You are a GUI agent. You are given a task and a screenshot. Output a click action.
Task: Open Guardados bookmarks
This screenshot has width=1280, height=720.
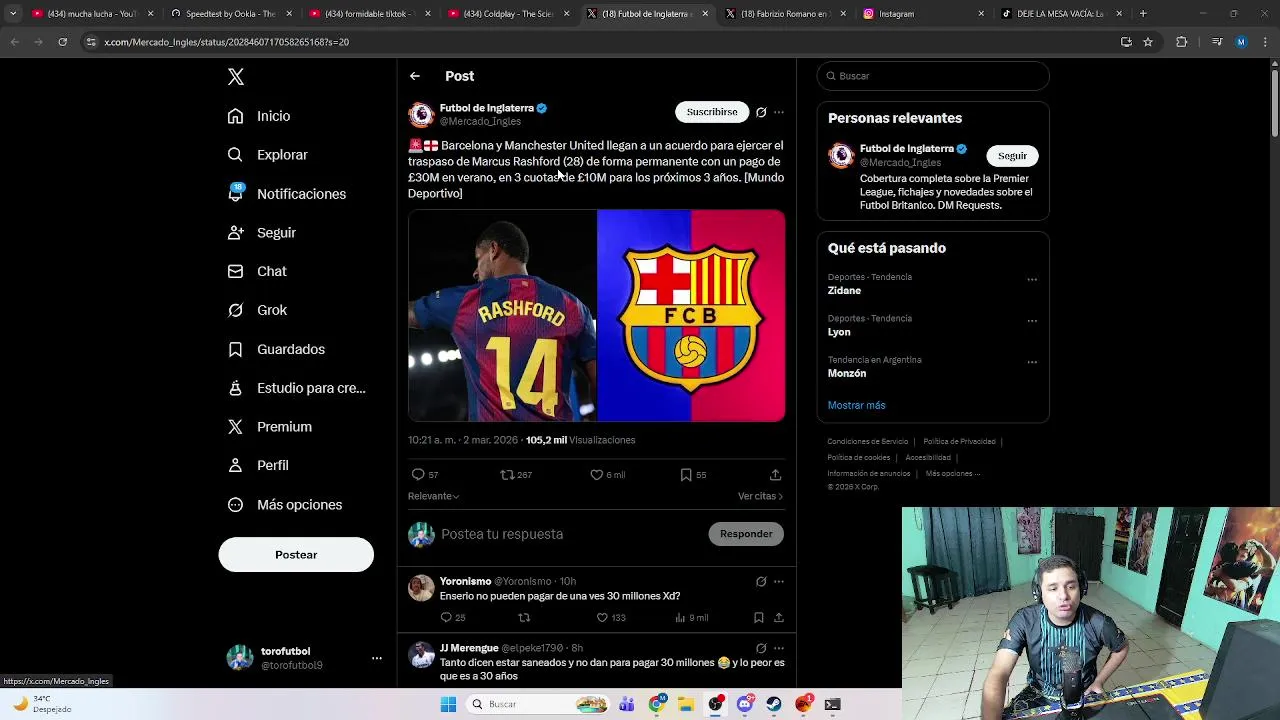(276, 349)
